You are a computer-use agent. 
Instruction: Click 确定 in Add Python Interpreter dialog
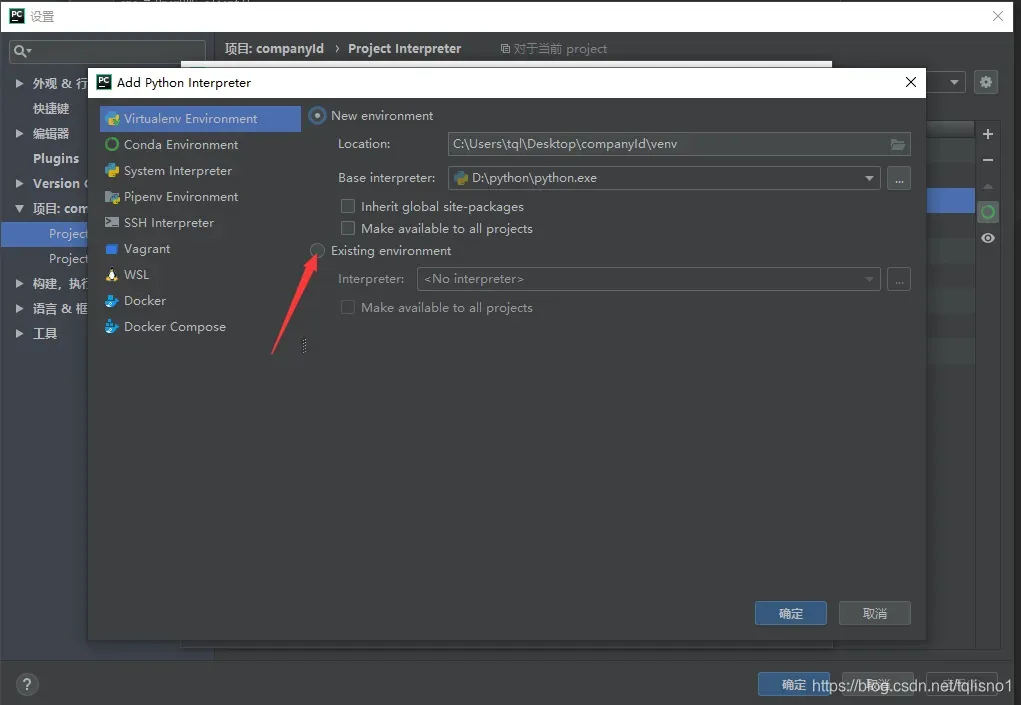pos(790,613)
